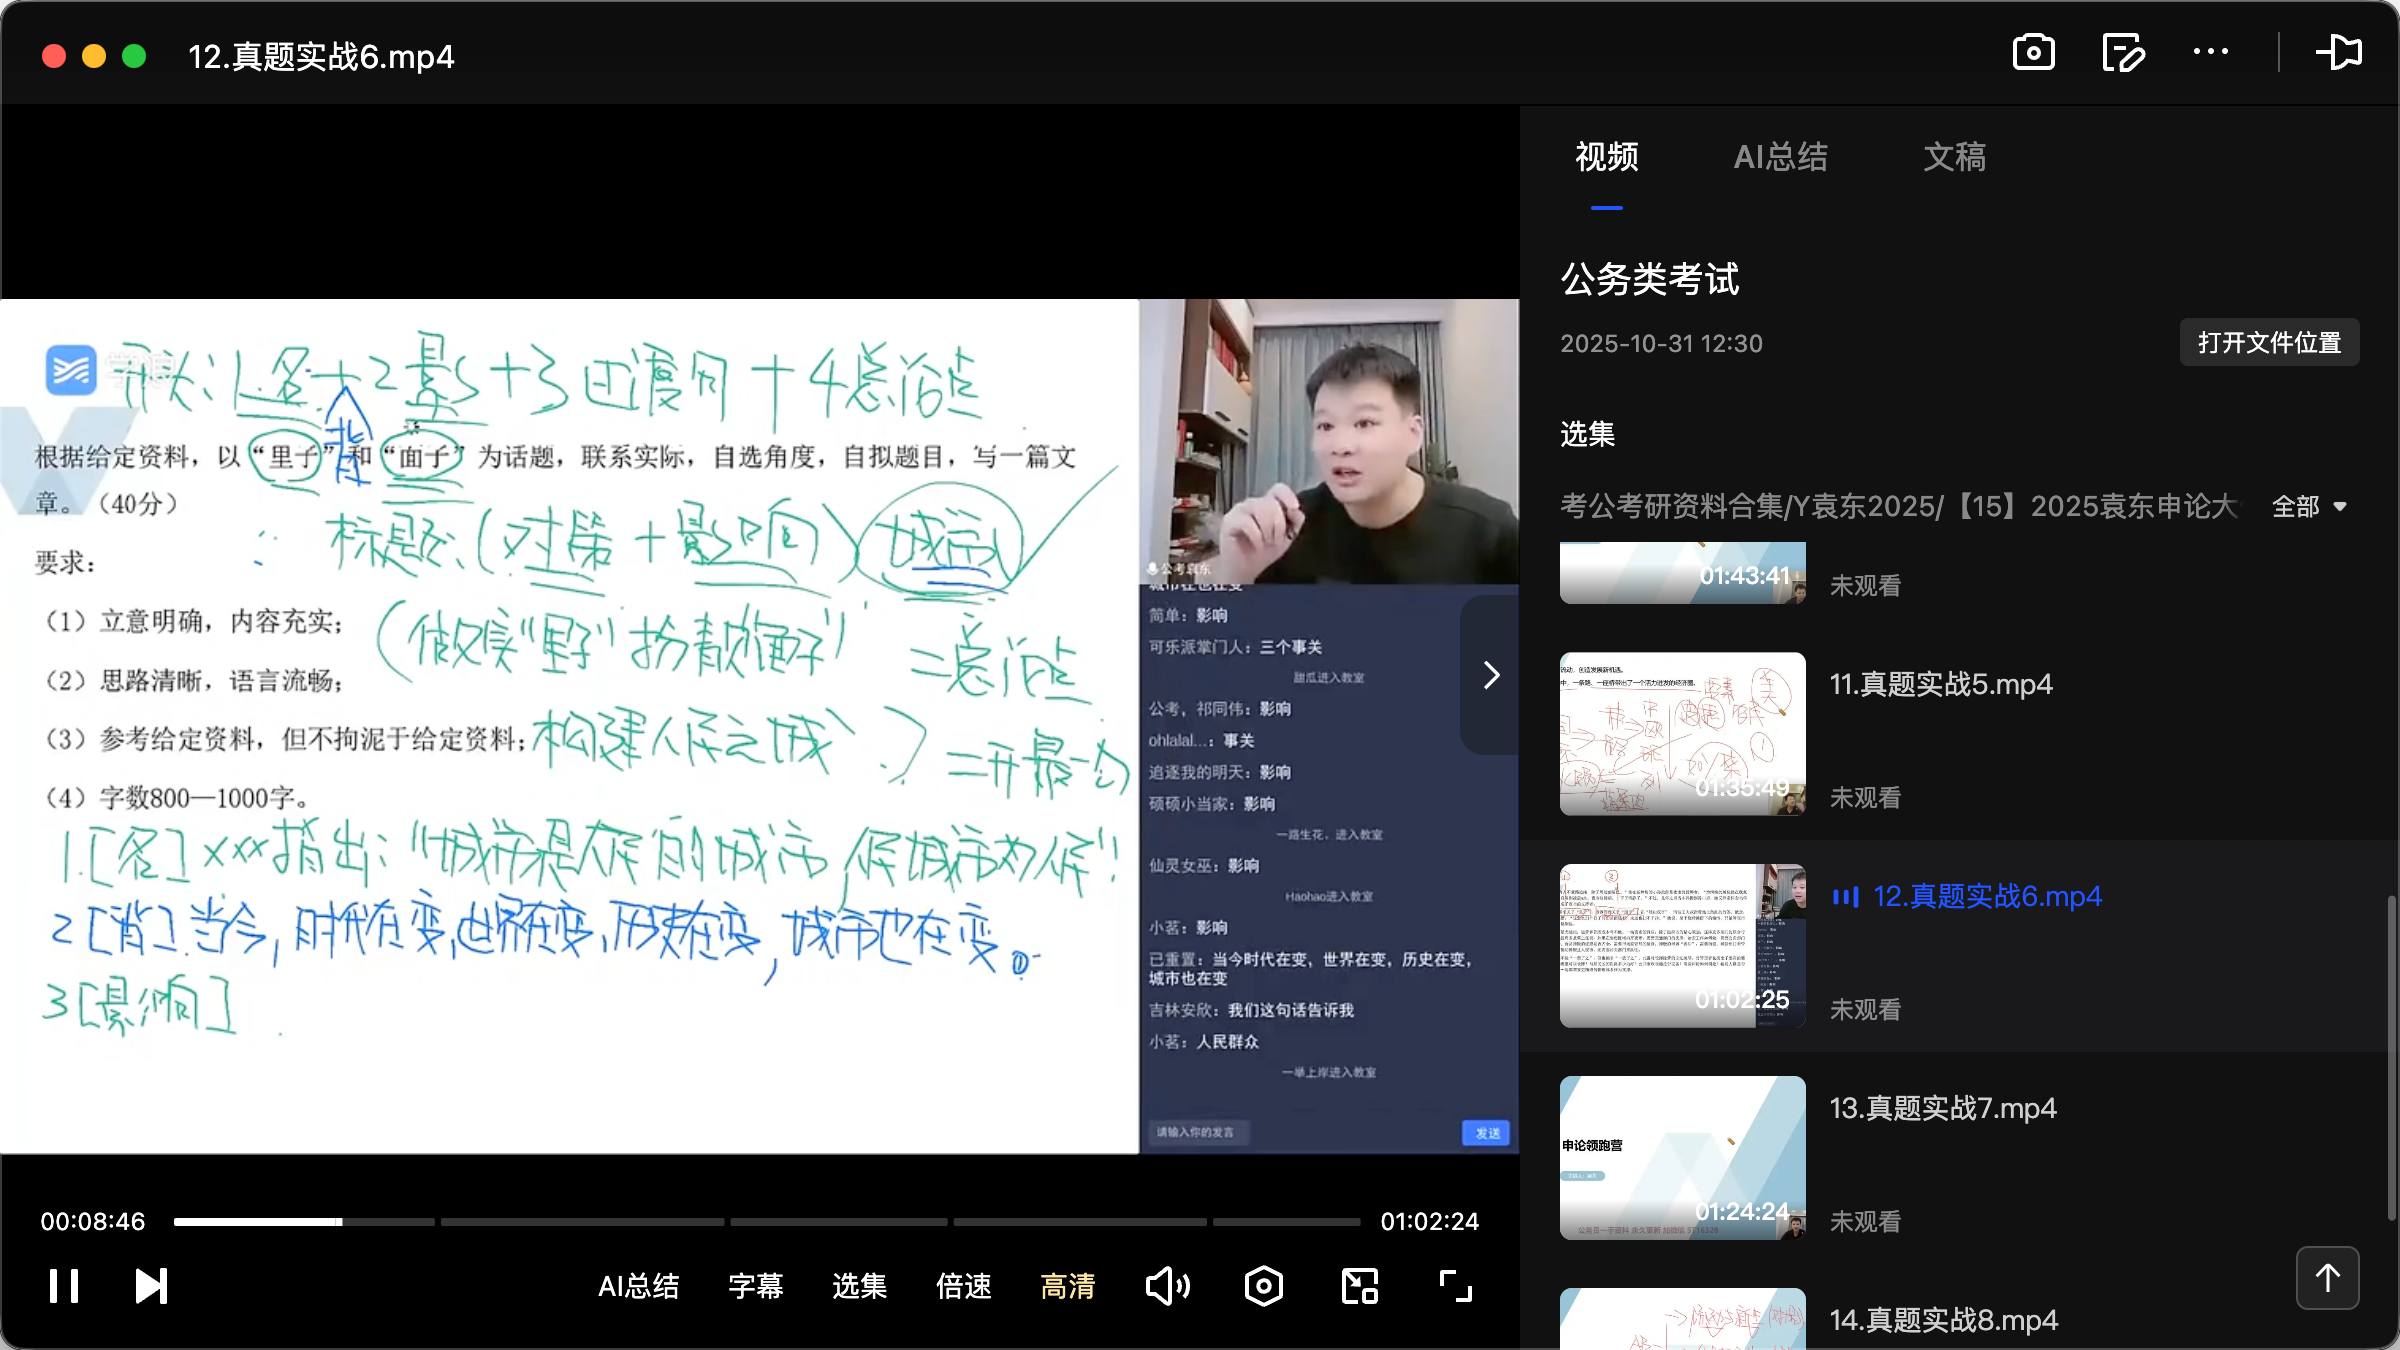Open the 倍速 playback speed option

pos(963,1286)
